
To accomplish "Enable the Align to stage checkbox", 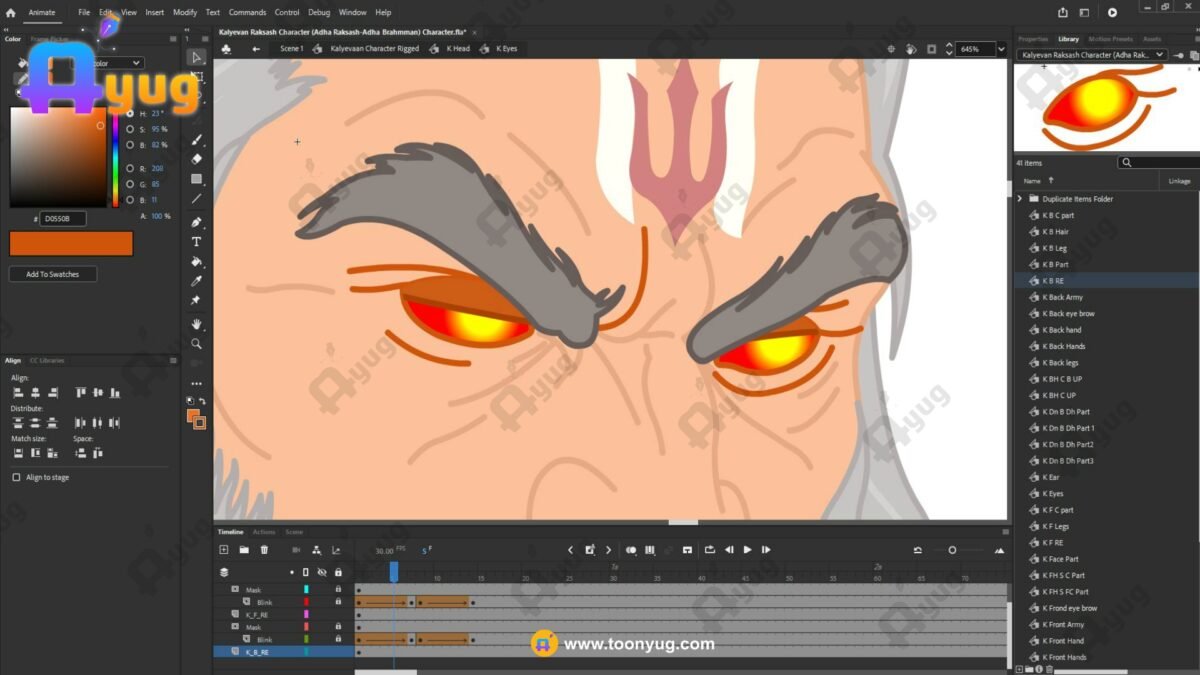I will tap(16, 478).
